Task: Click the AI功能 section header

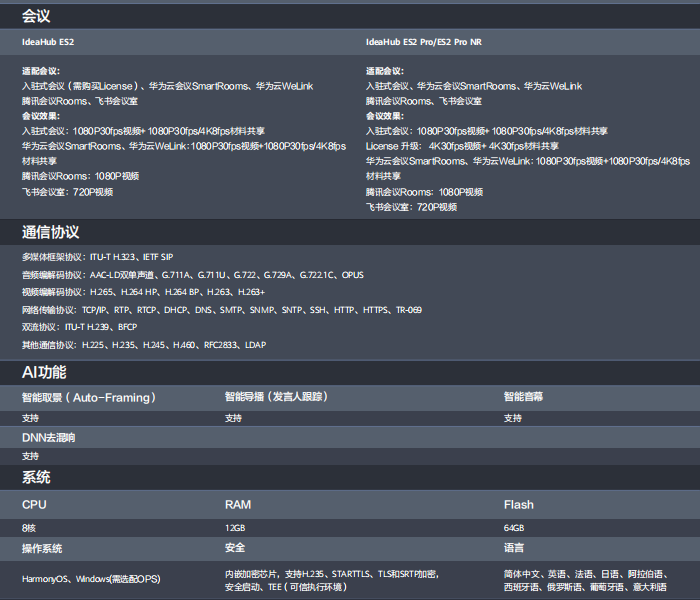Action: tap(44, 372)
